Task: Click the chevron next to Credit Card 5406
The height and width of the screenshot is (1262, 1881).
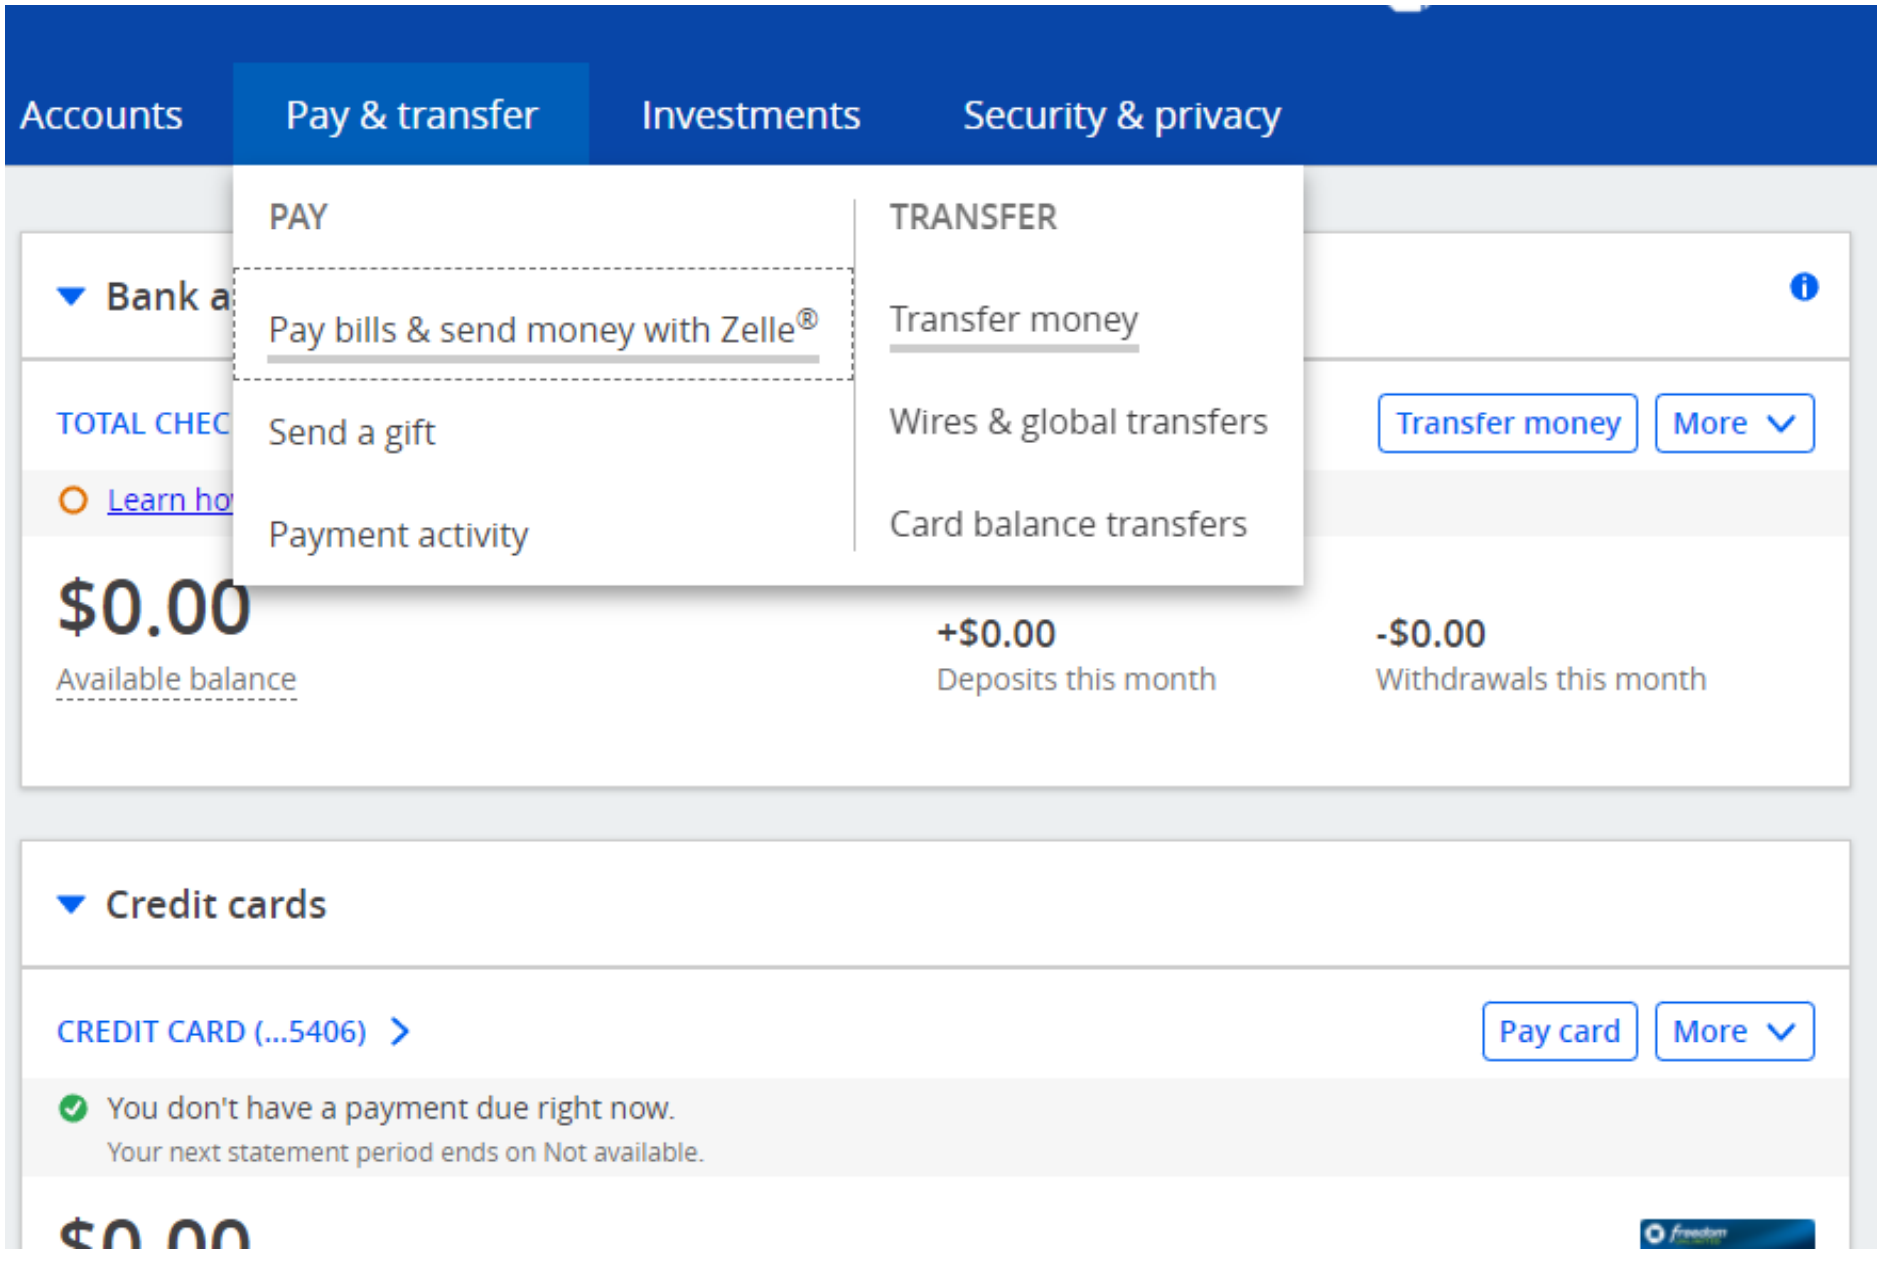Action: point(400,1031)
